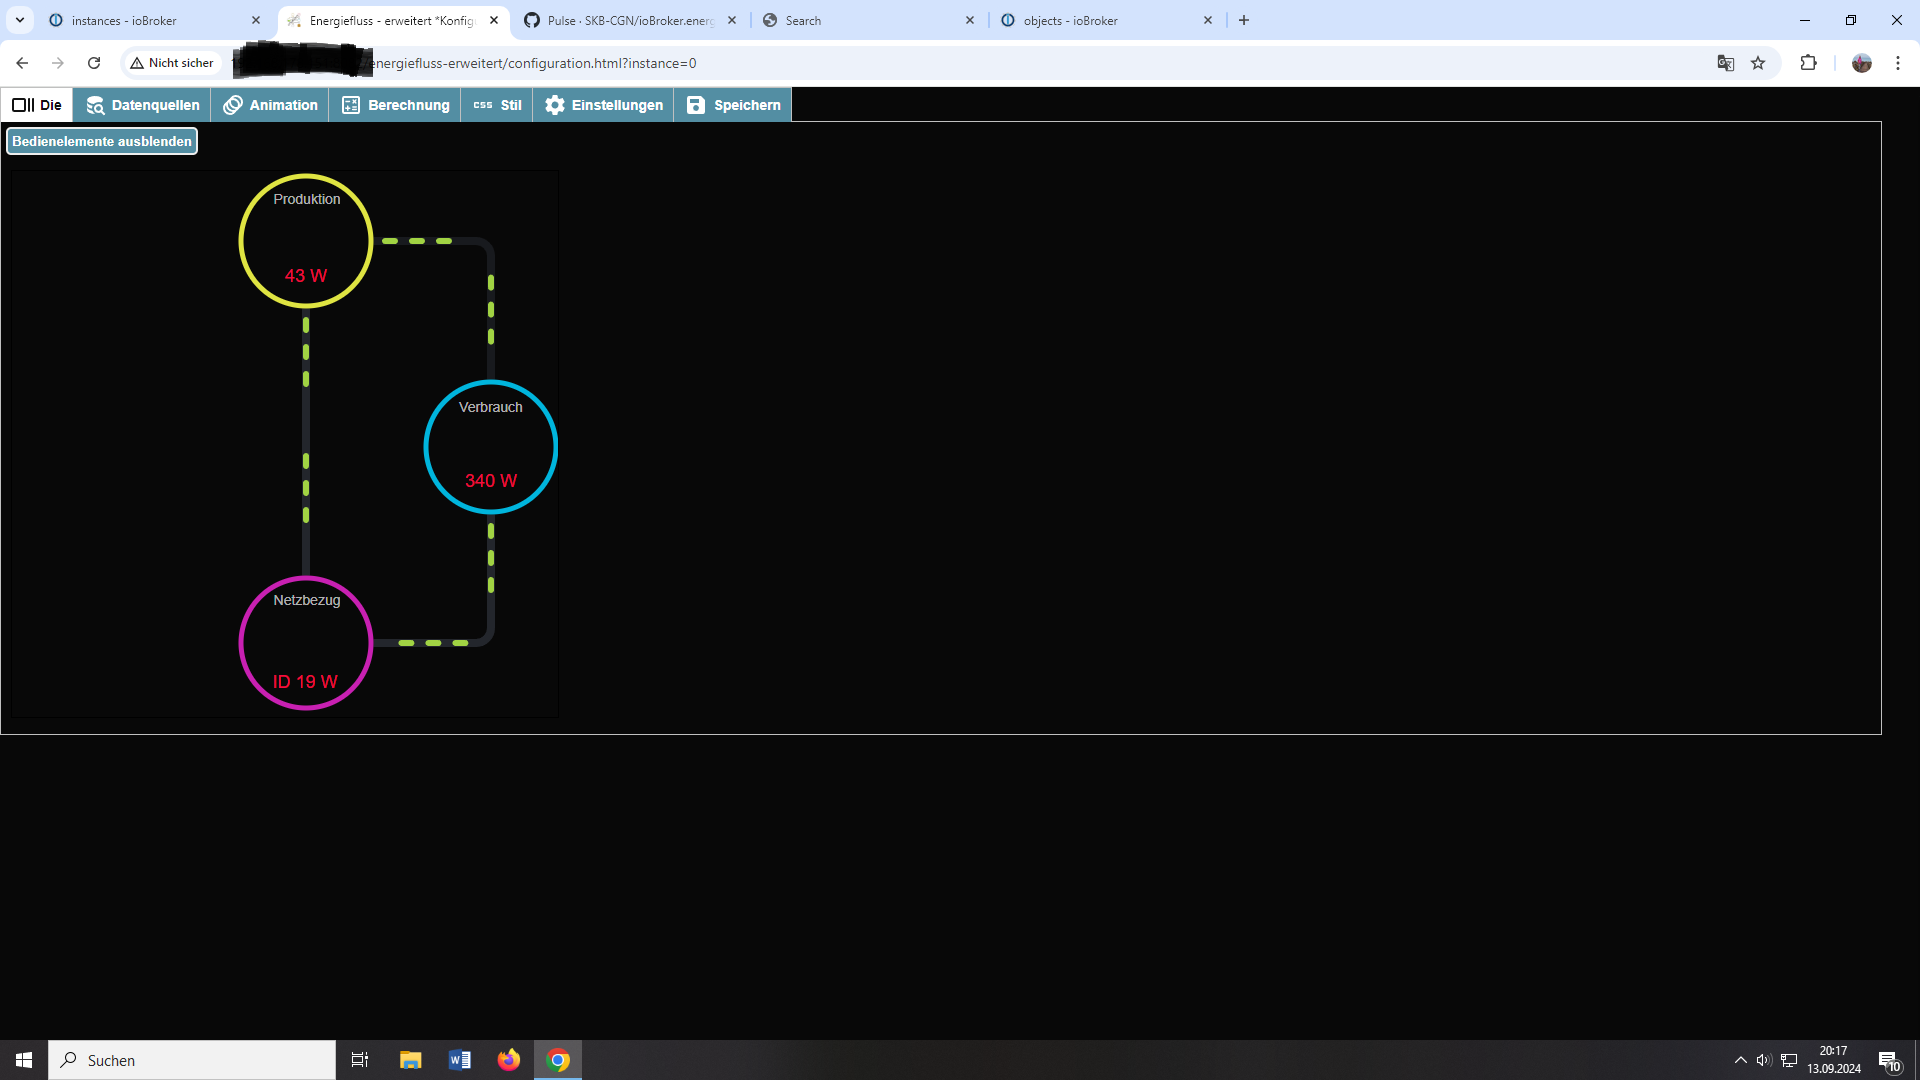
Task: Open the browser extensions puzzle icon
Action: coord(1808,63)
